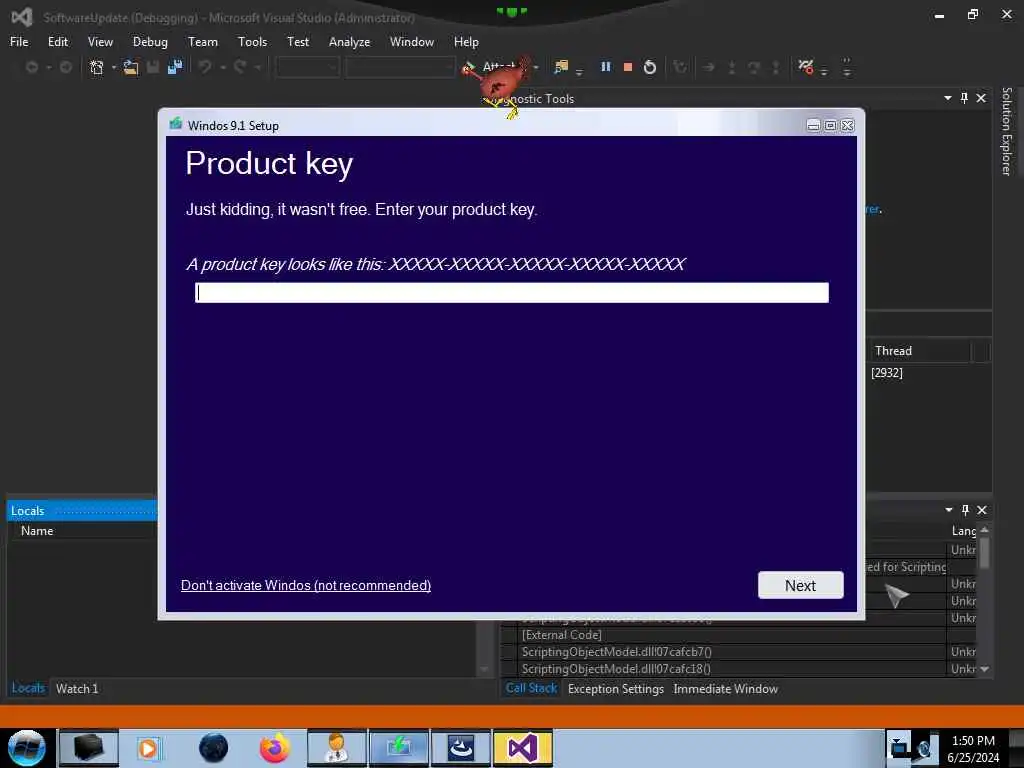Open the solution configurations combo box
1024x768 pixels.
(x=308, y=67)
